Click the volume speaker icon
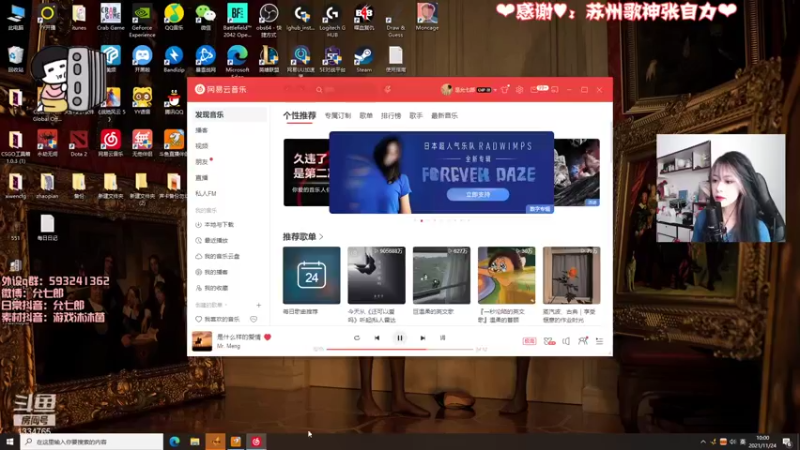This screenshot has height=450, width=800. point(566,341)
